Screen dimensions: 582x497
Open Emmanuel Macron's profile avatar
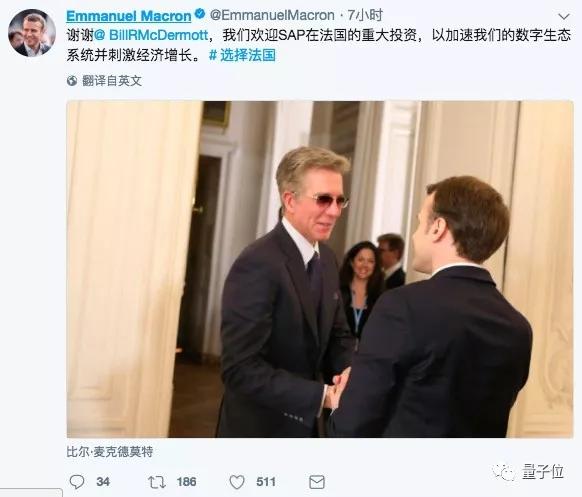(x=32, y=33)
